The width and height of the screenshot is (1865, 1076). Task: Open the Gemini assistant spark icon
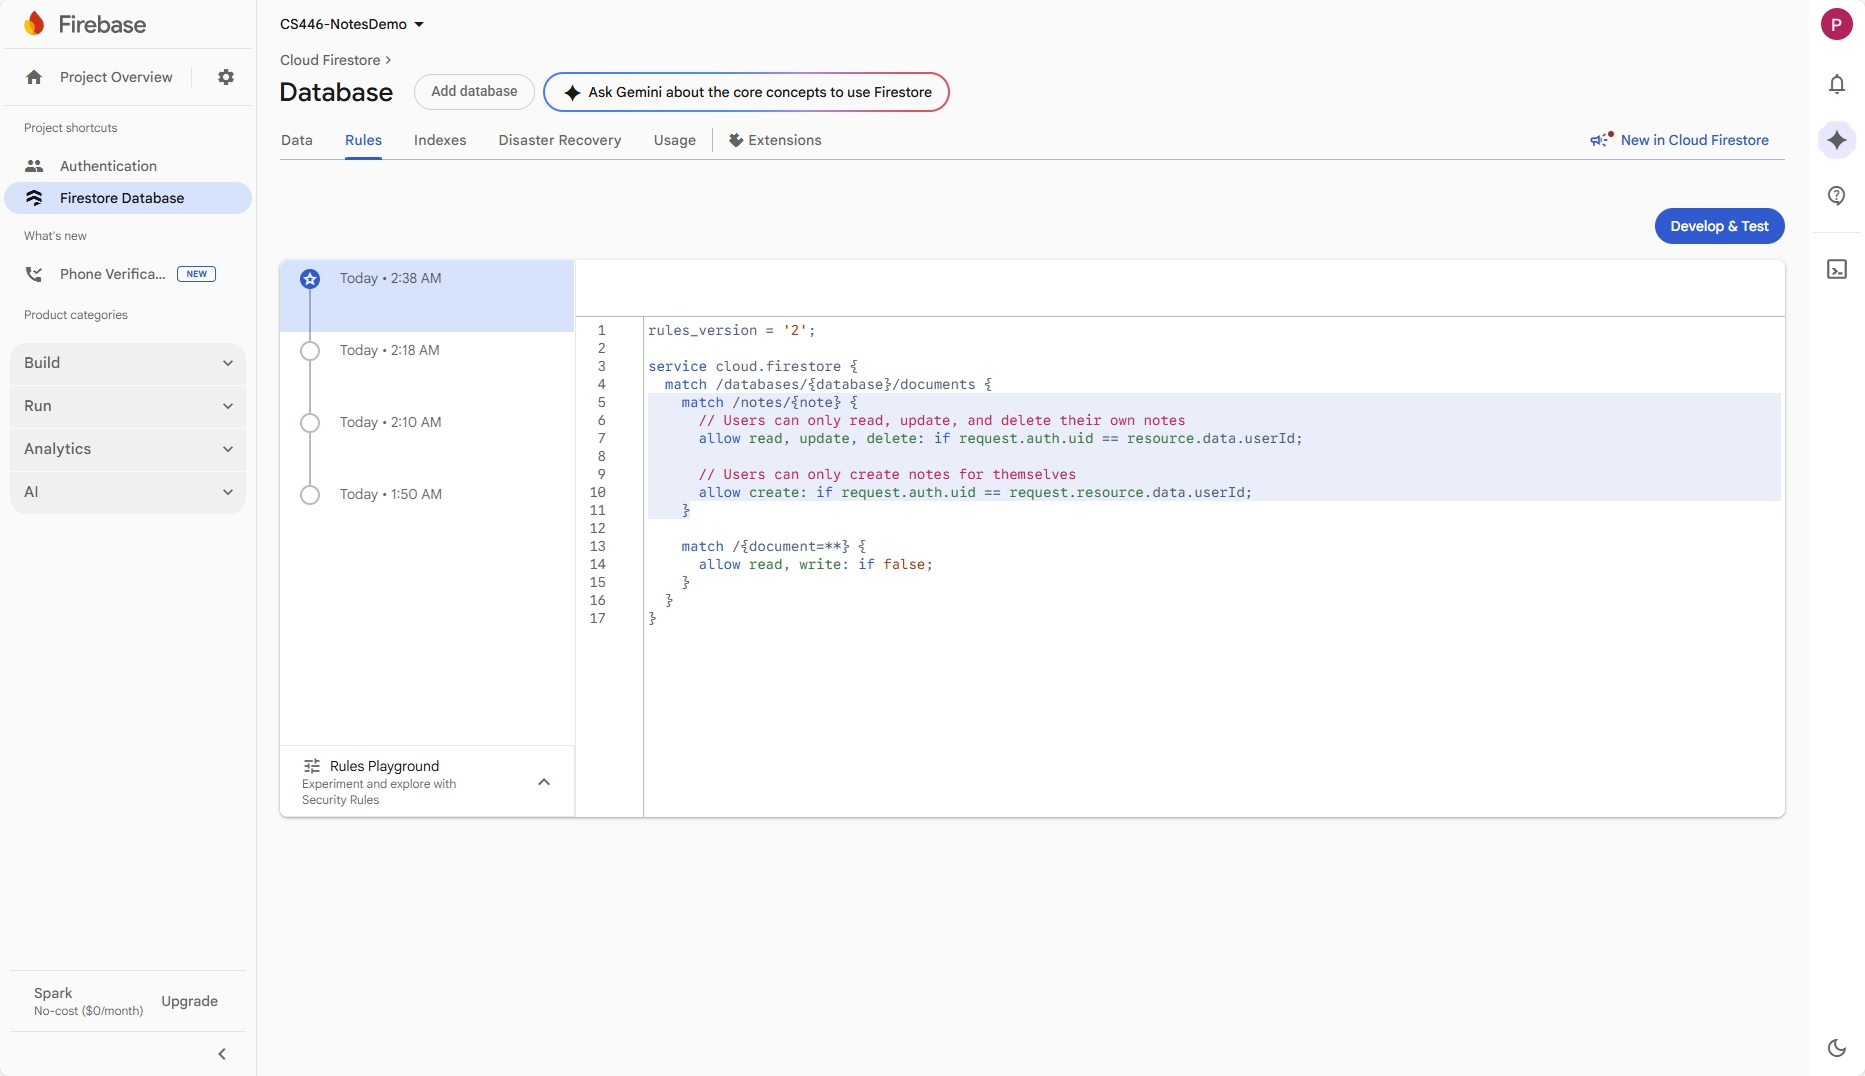(x=1836, y=140)
